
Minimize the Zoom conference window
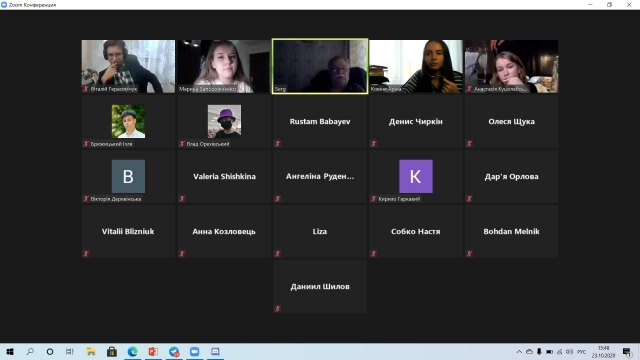pyautogui.click(x=590, y=5)
